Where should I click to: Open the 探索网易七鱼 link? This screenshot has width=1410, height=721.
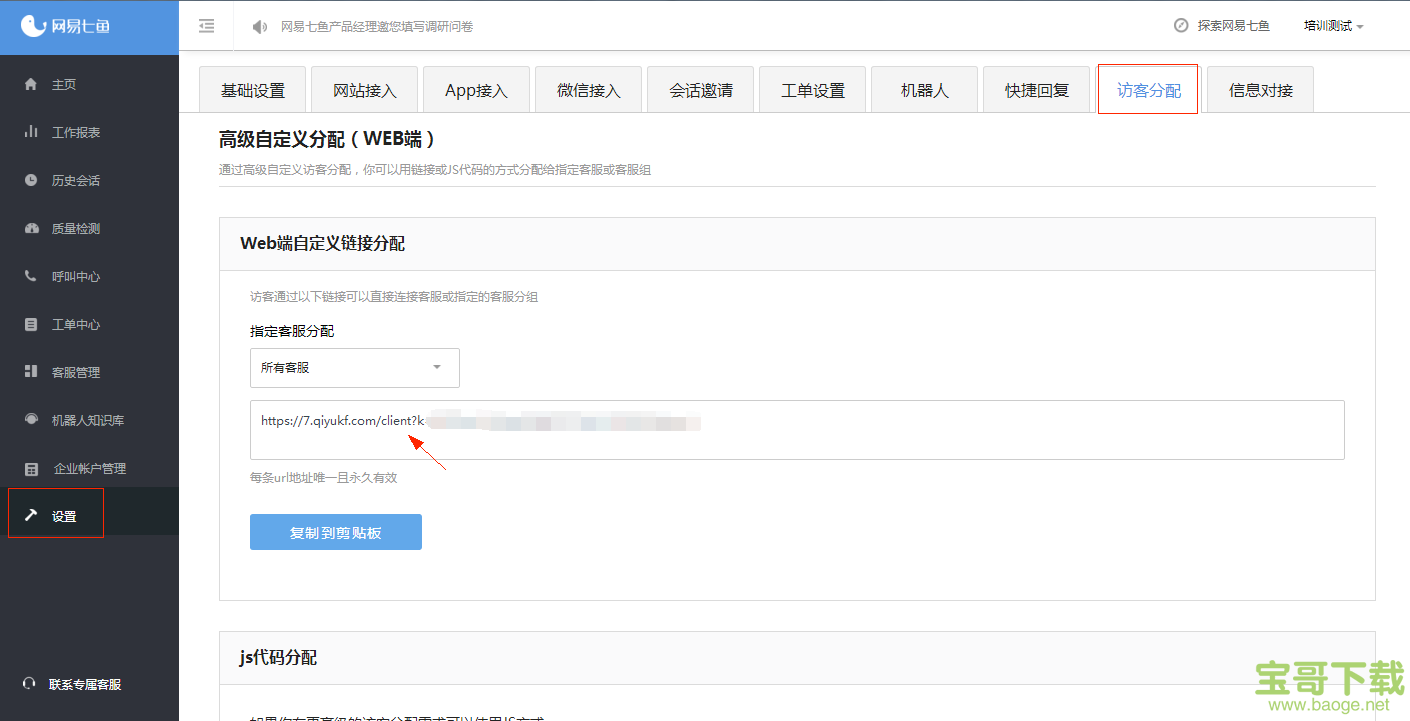pyautogui.click(x=1233, y=27)
